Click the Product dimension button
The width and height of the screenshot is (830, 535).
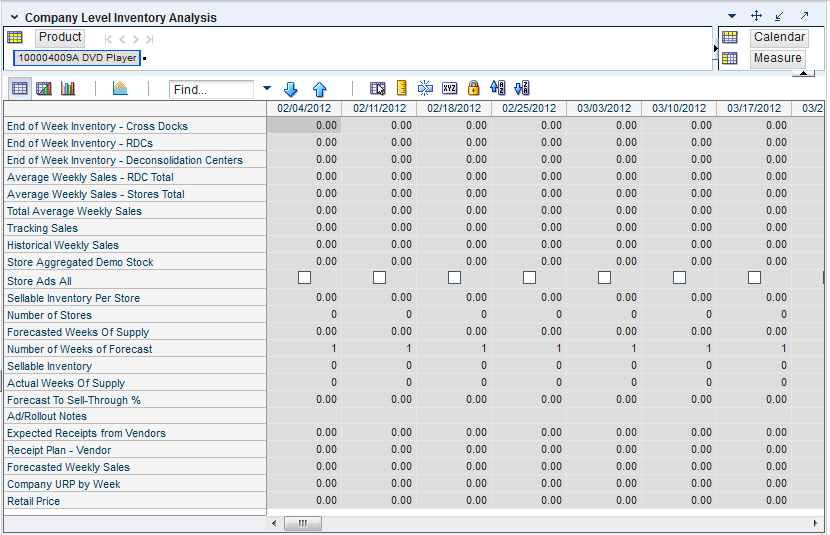[60, 37]
